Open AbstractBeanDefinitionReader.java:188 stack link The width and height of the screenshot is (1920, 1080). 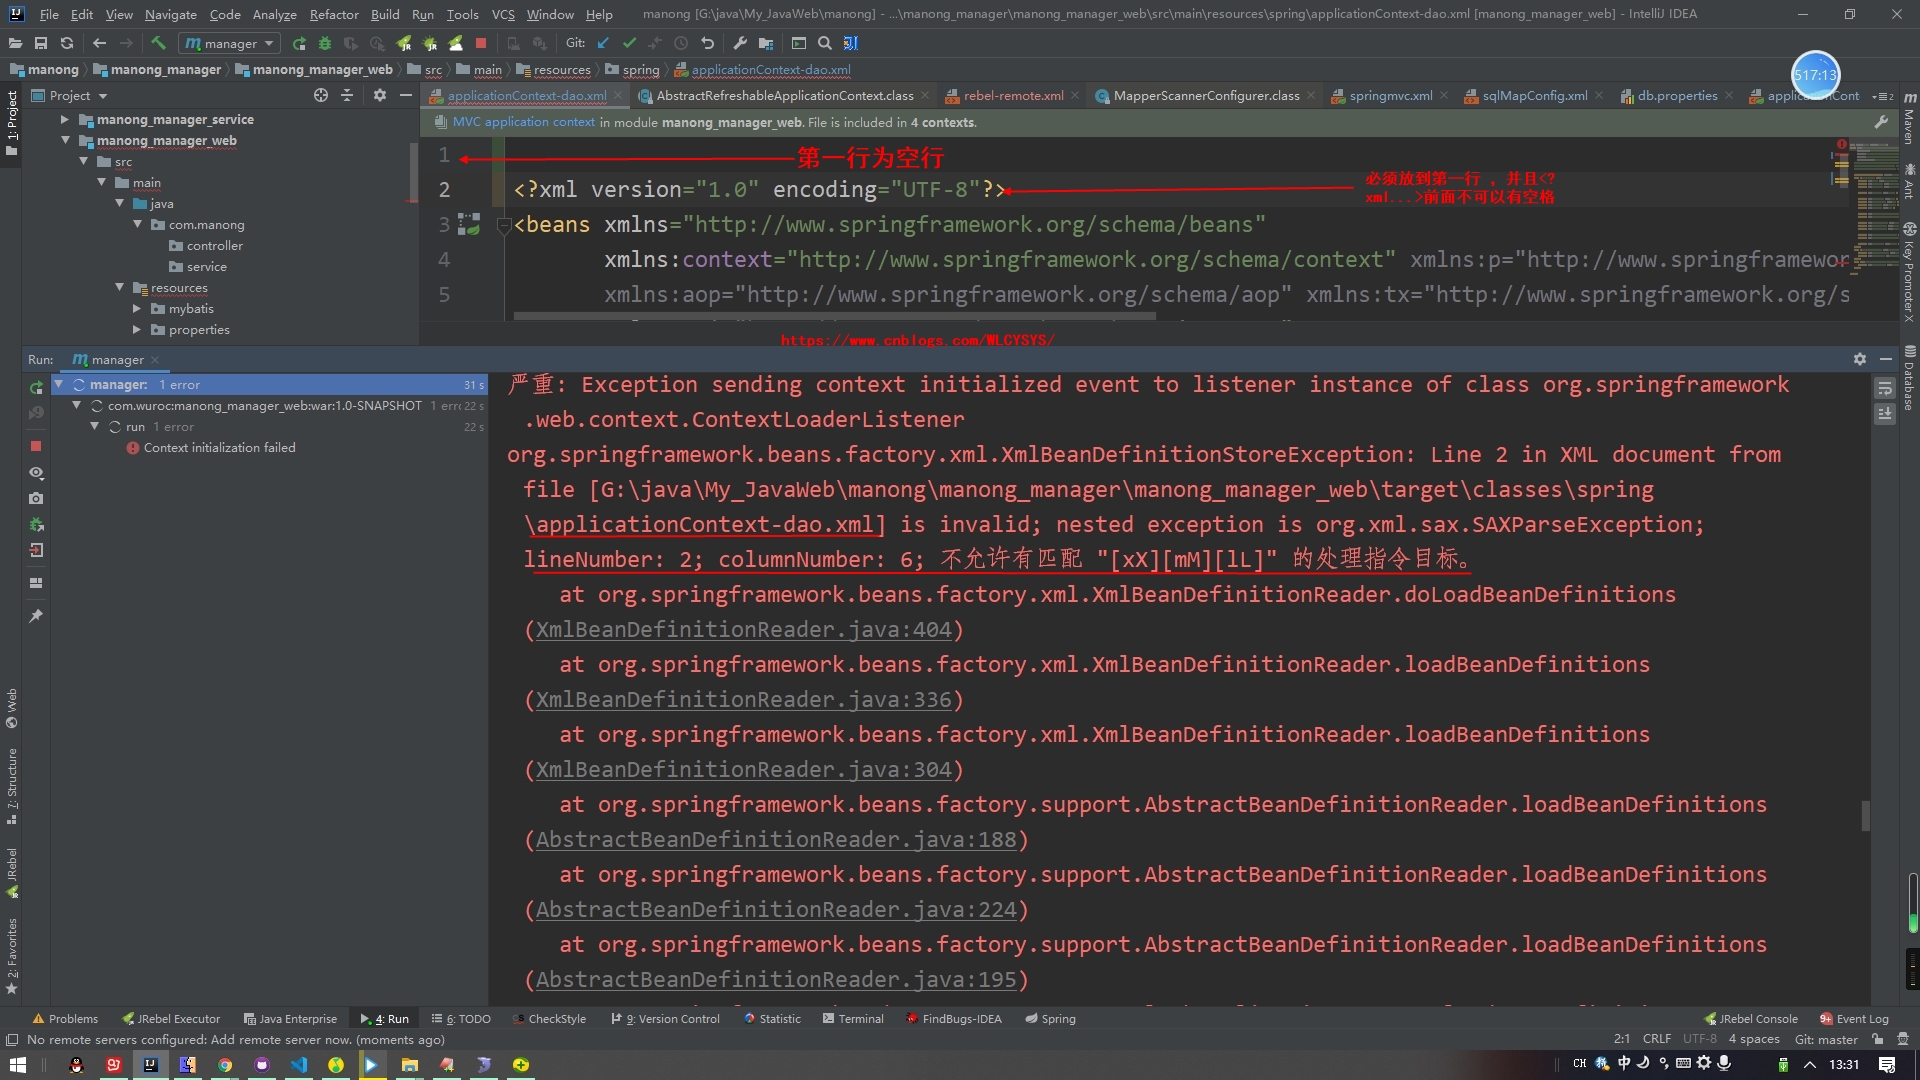[775, 840]
